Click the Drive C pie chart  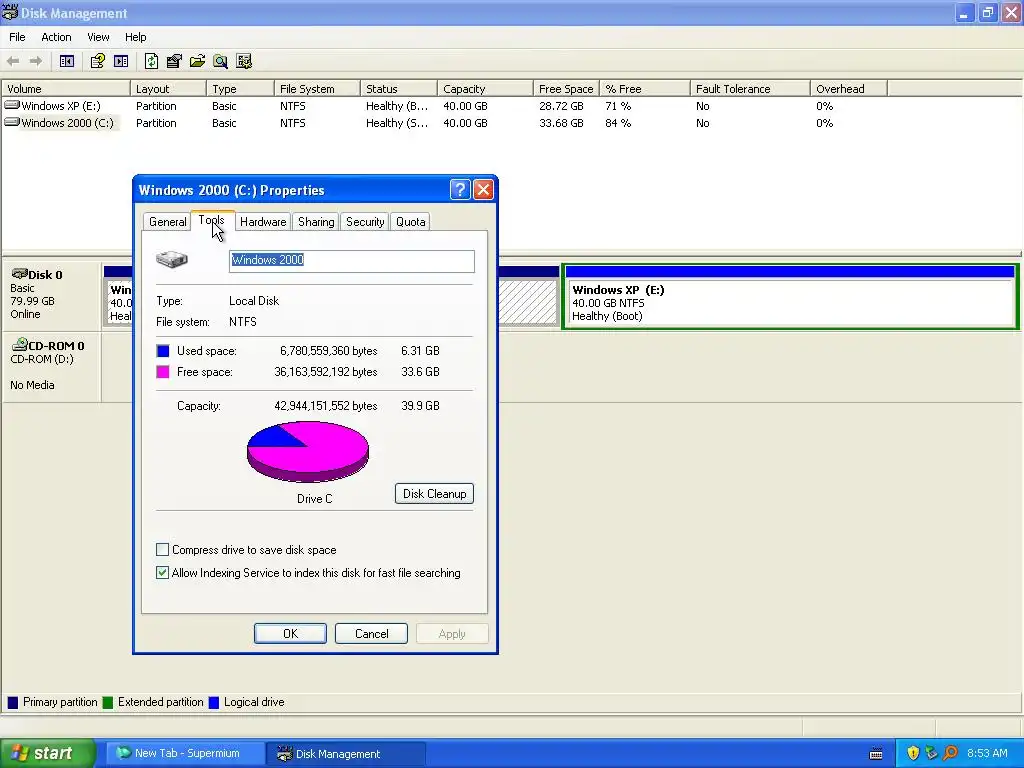click(308, 452)
